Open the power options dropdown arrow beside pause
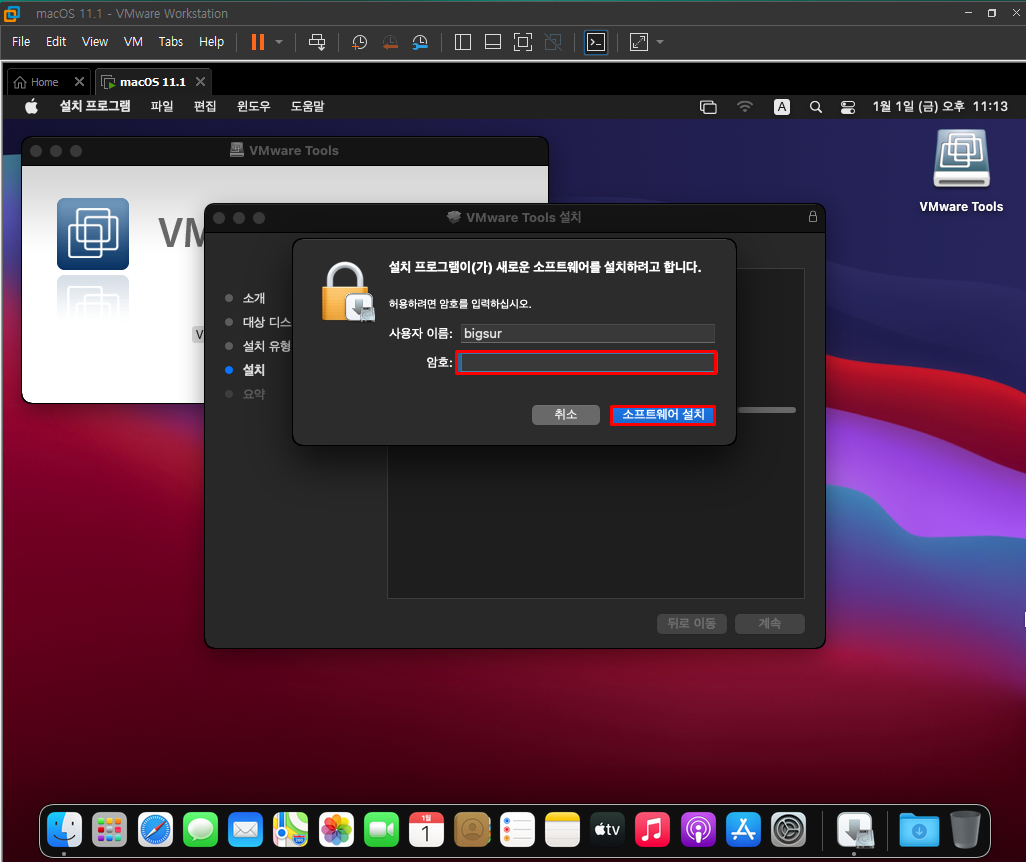The height and width of the screenshot is (862, 1026). [x=279, y=43]
